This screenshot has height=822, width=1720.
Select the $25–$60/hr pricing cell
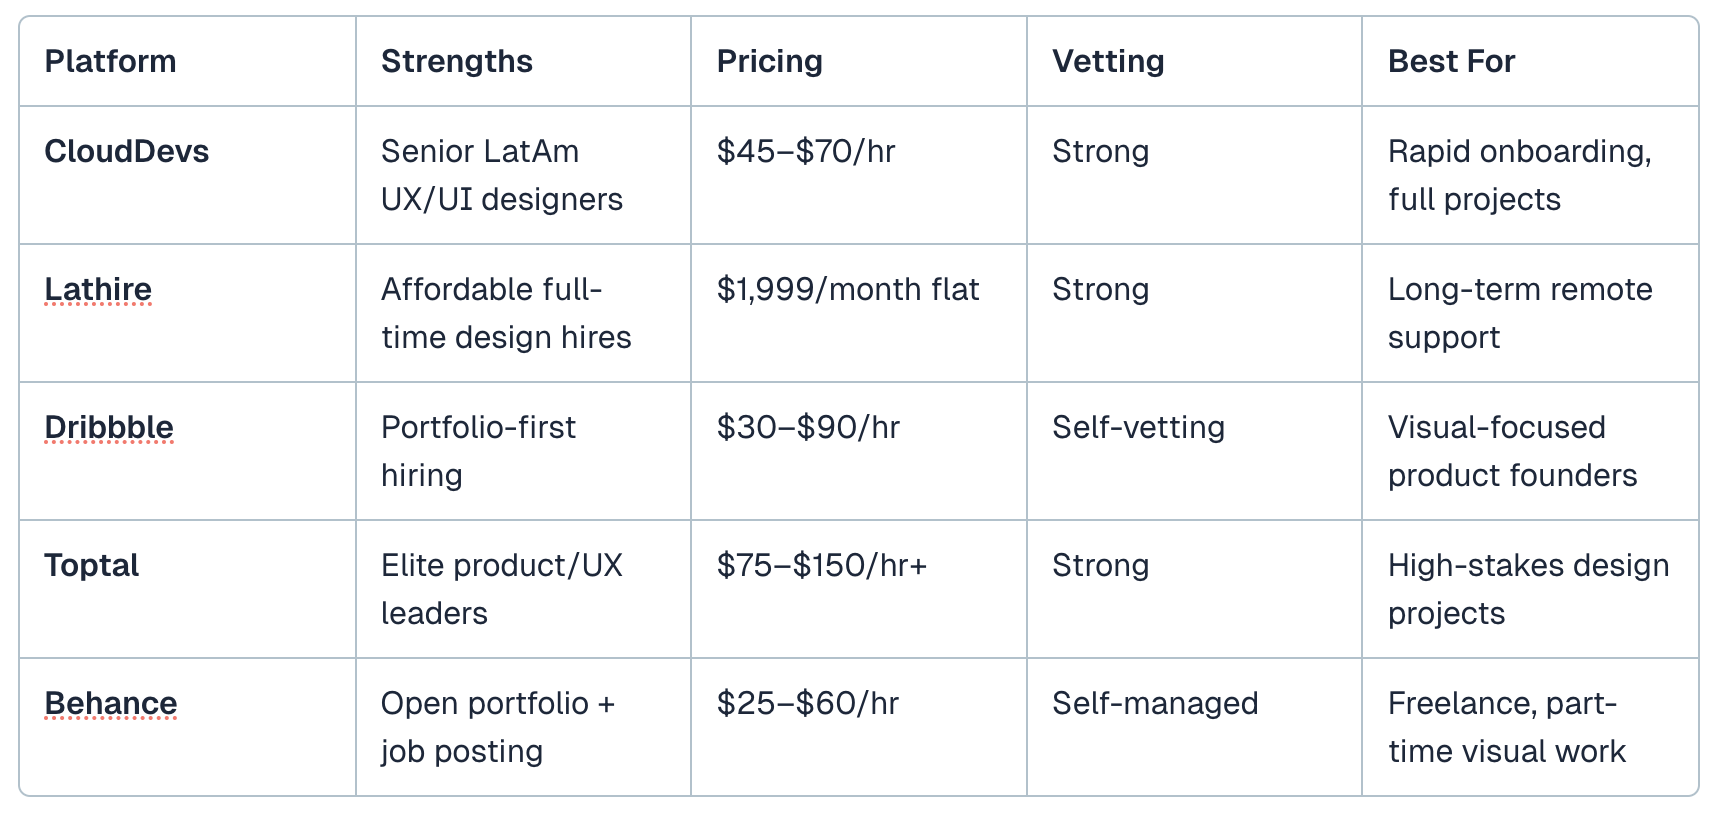(x=807, y=703)
